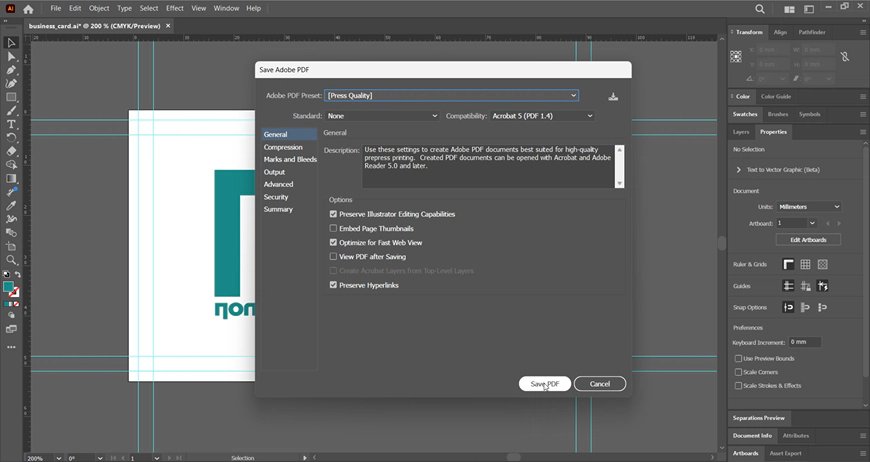Click the description box scroll-down arrow
This screenshot has width=870, height=462.
(x=620, y=184)
